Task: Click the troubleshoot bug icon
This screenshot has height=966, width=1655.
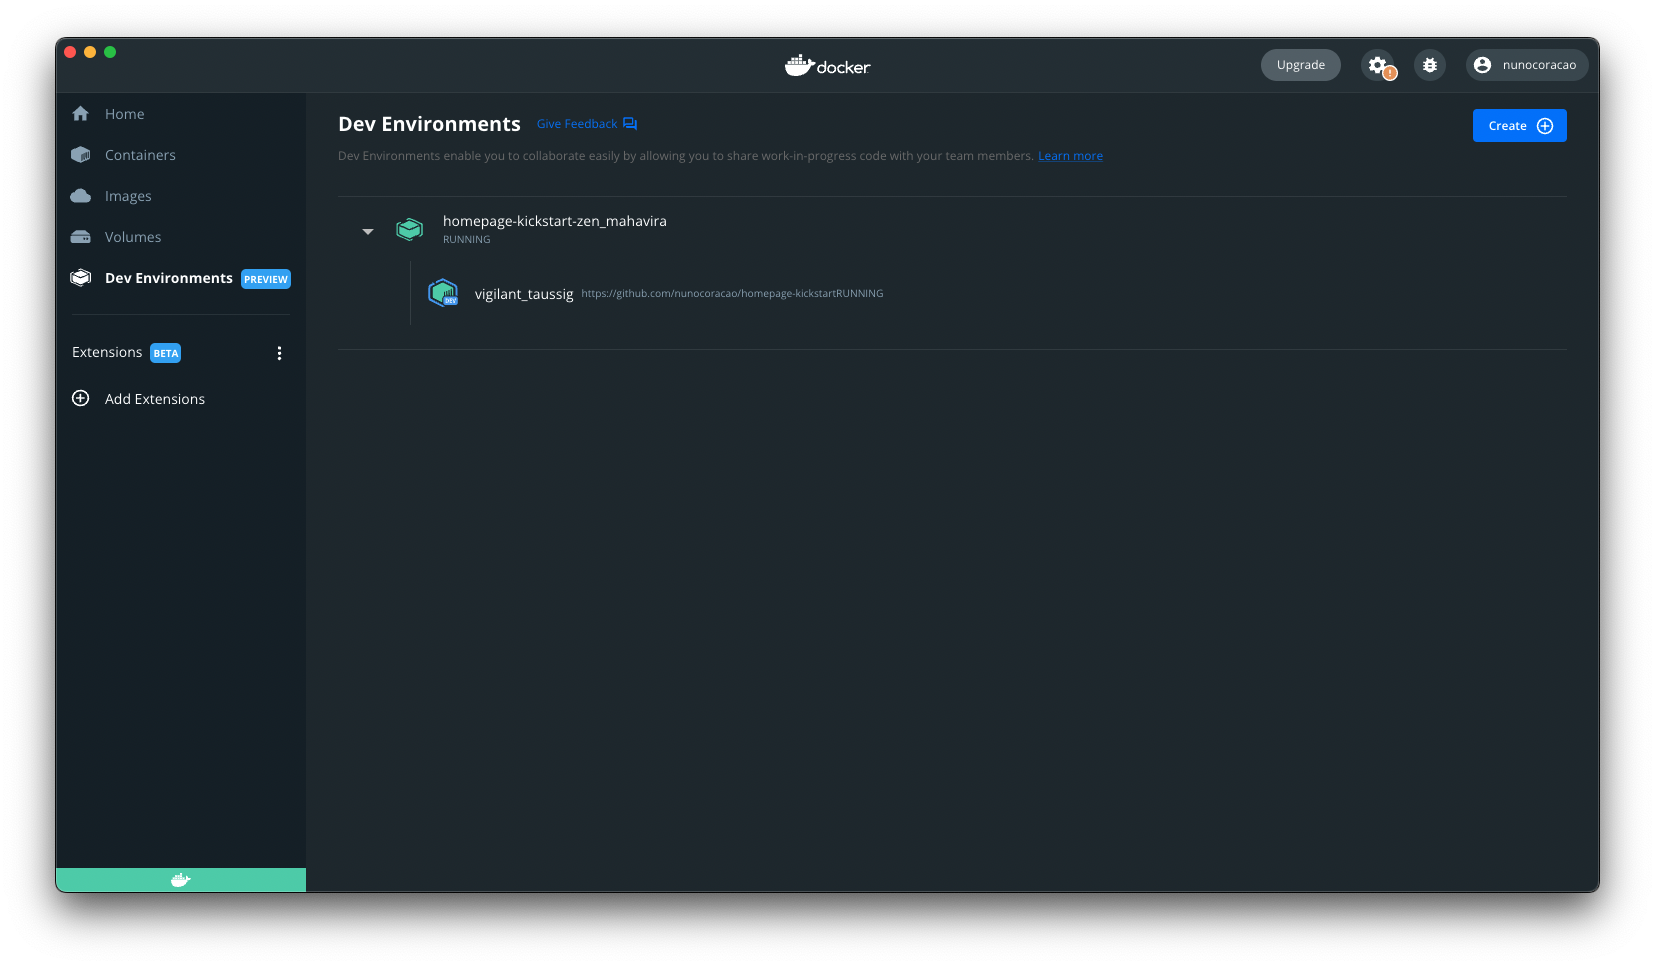Action: tap(1430, 65)
